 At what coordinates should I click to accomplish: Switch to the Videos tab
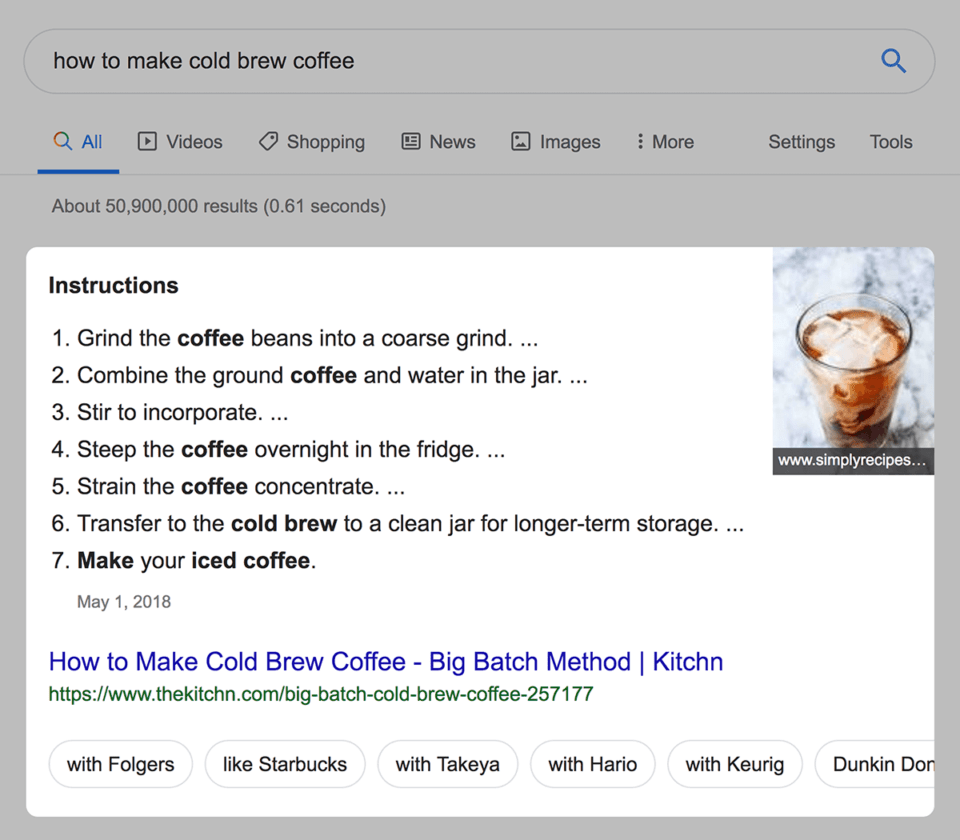(180, 141)
